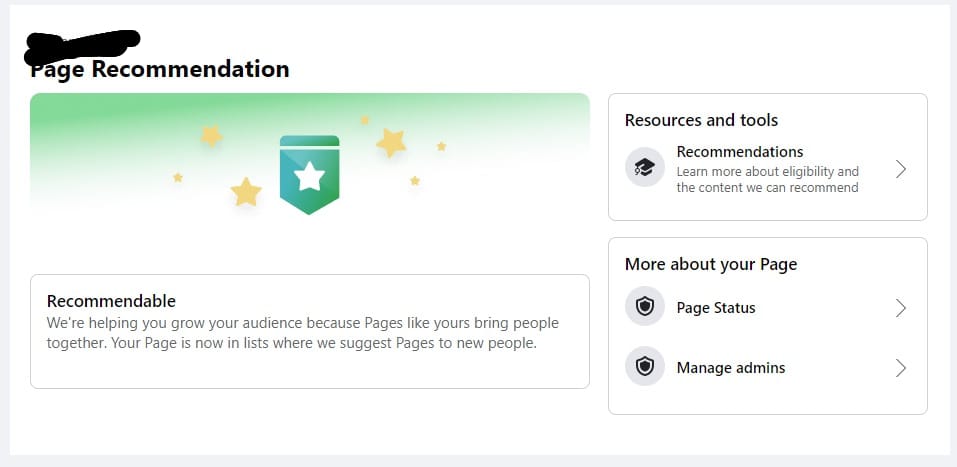Click the yellow star below-left of badge

pyautogui.click(x=246, y=192)
